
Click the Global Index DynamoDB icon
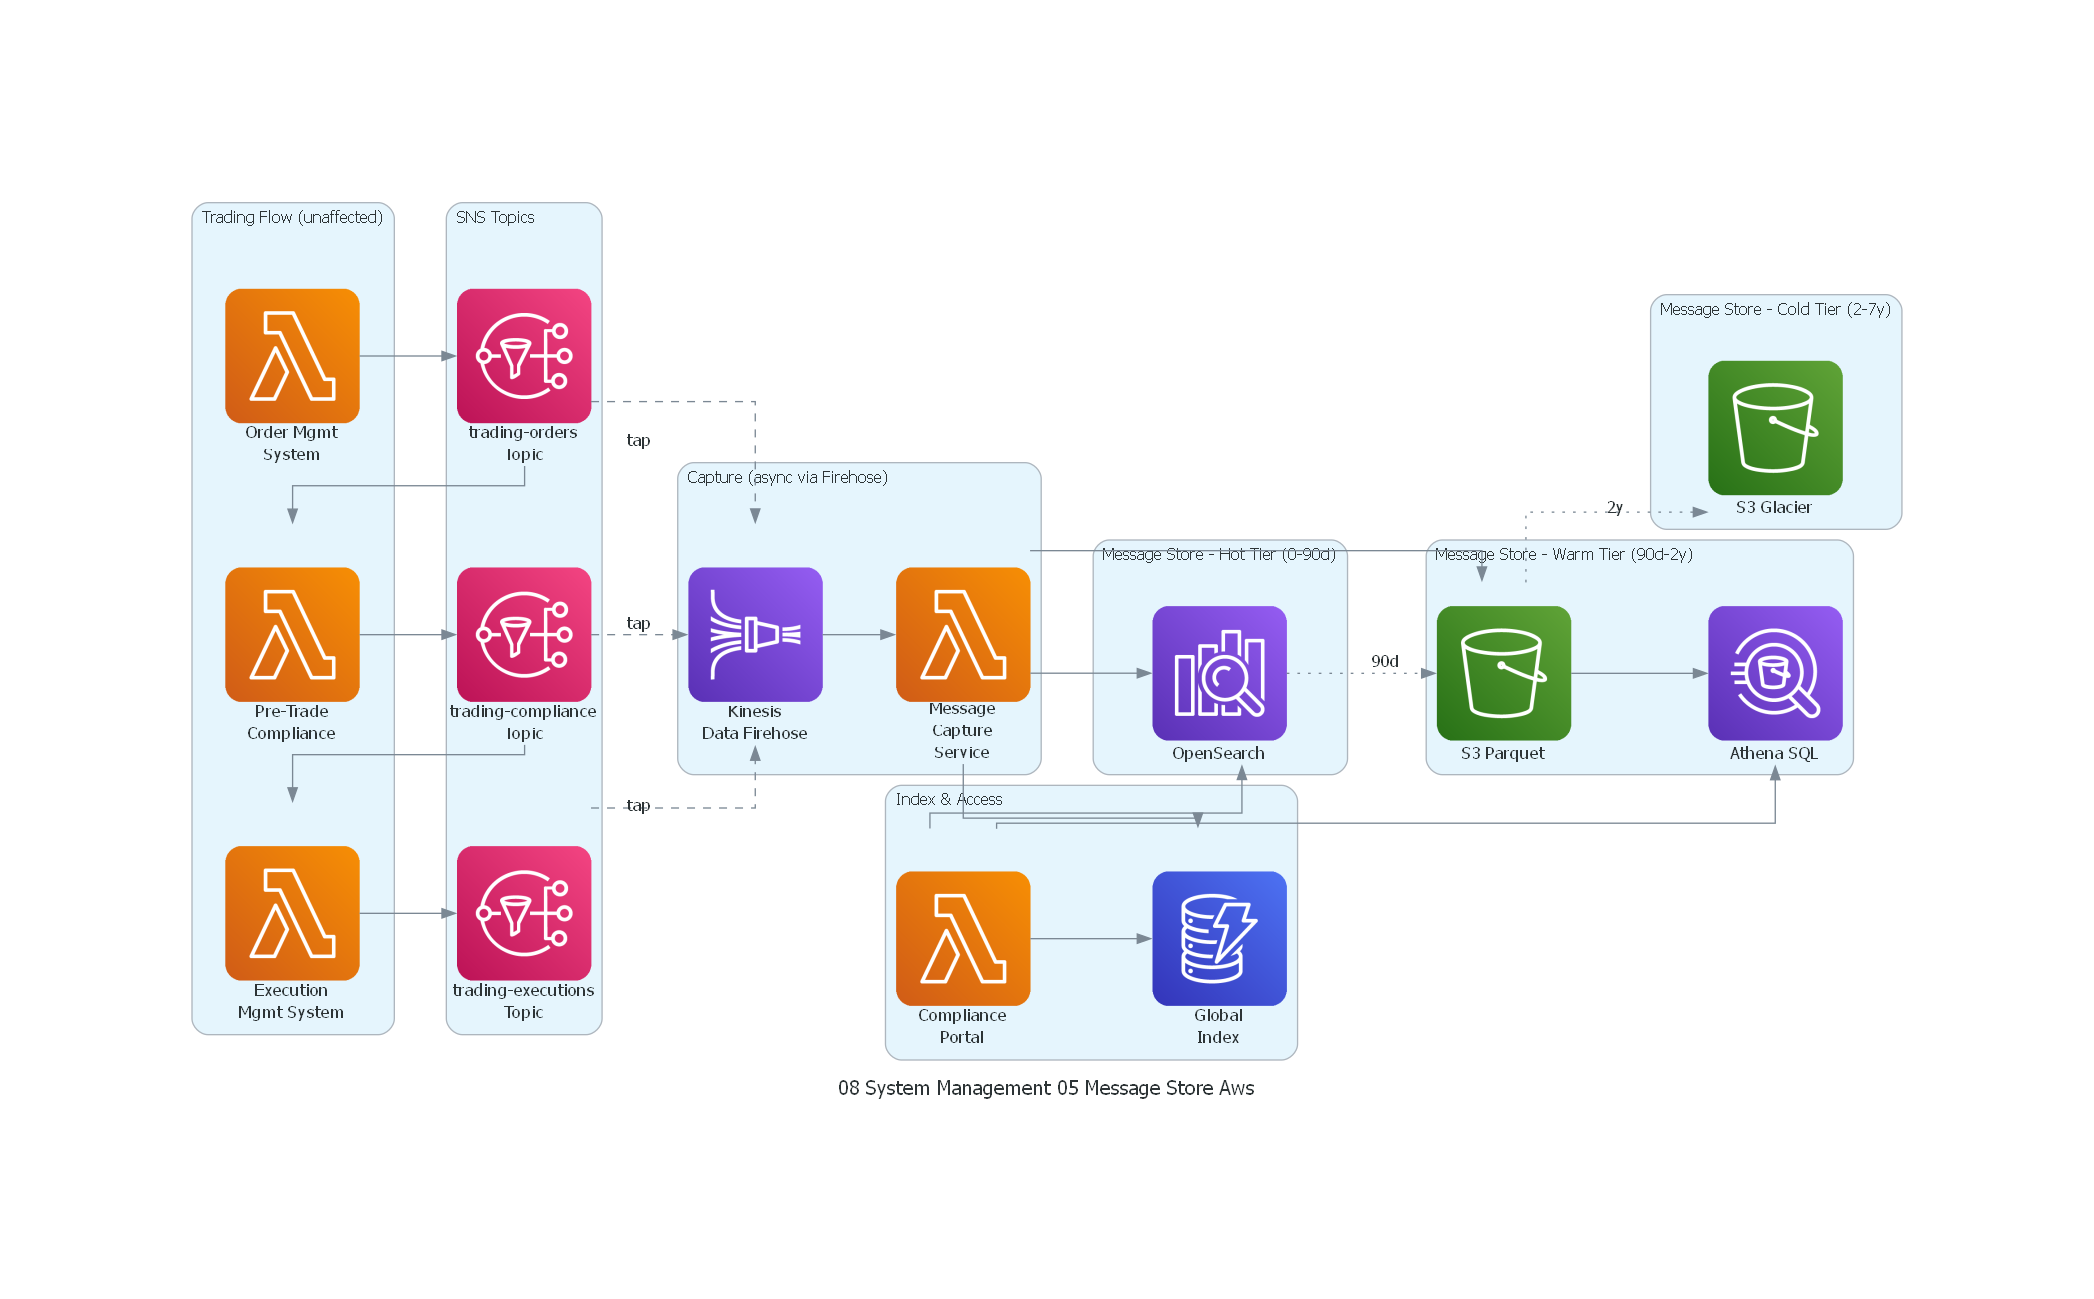tap(1218, 937)
